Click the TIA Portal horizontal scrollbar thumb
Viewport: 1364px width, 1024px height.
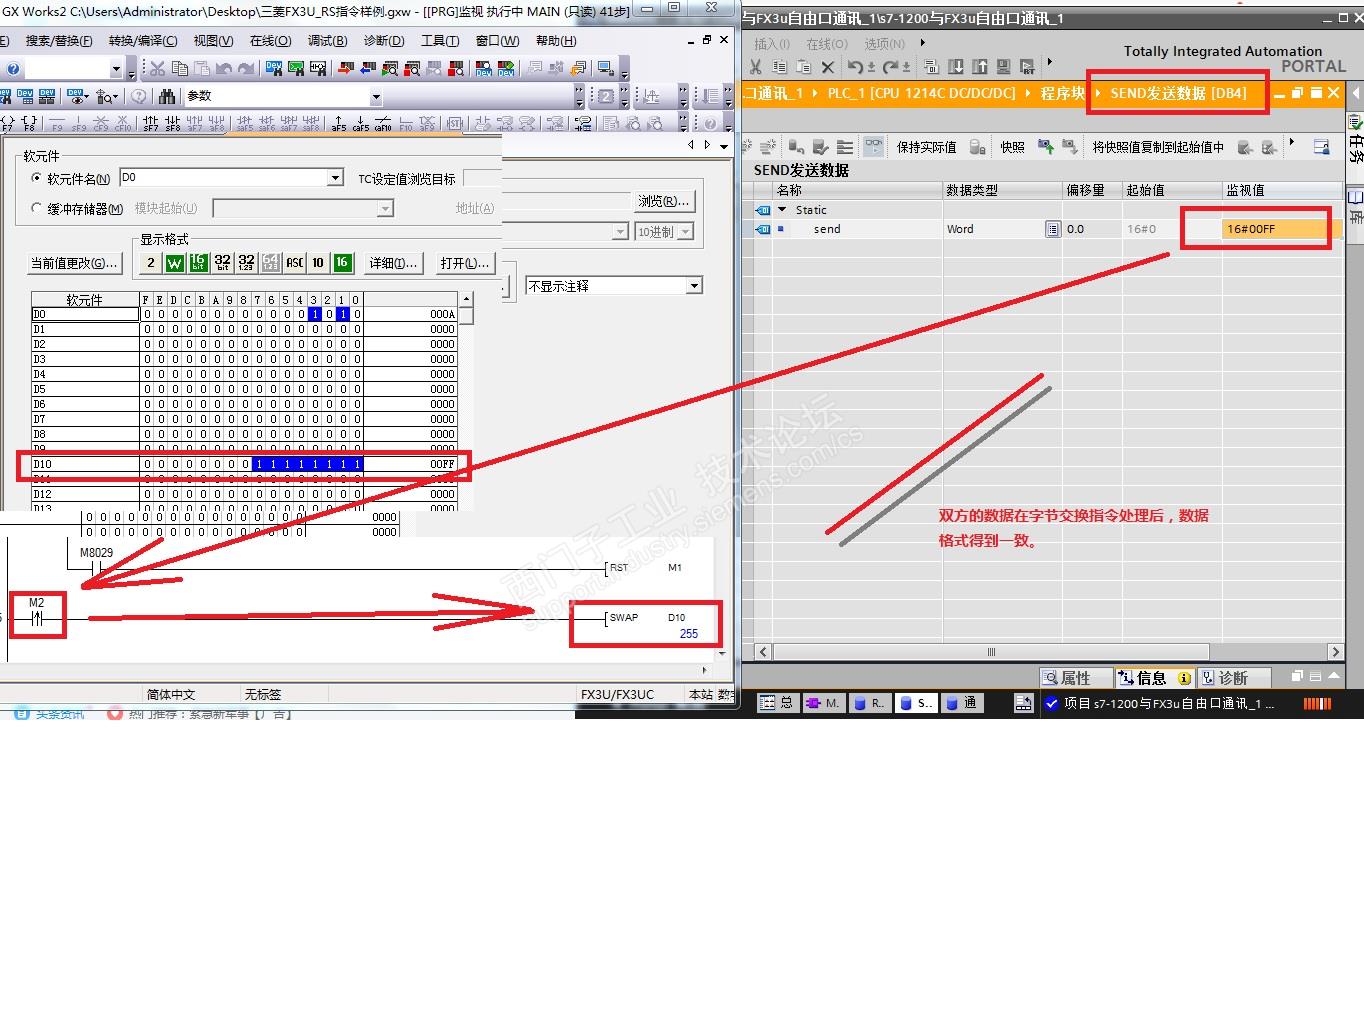[x=991, y=652]
